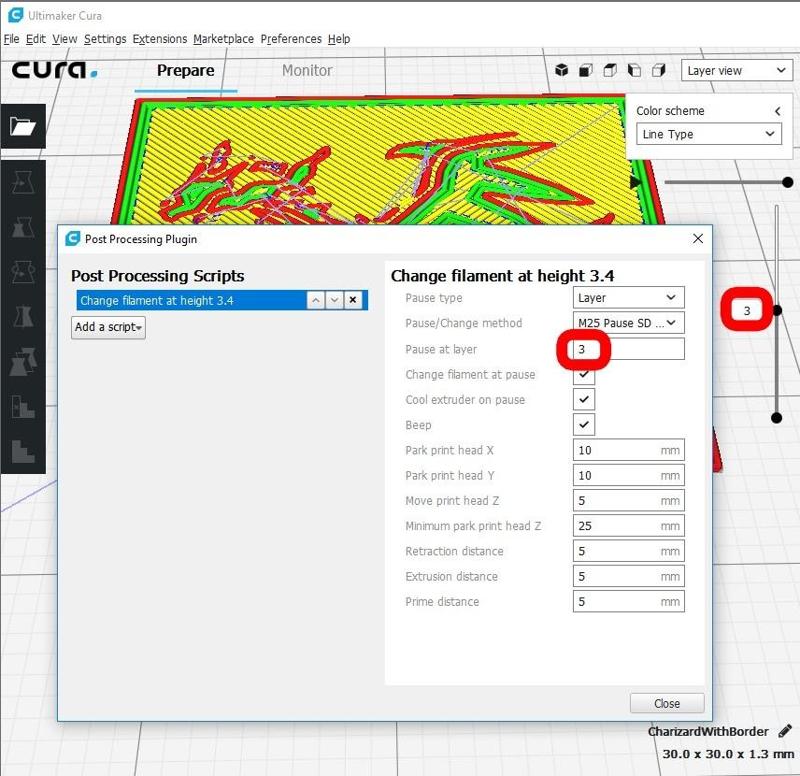
Task: Select the Support Blocker tool
Action: 23,407
